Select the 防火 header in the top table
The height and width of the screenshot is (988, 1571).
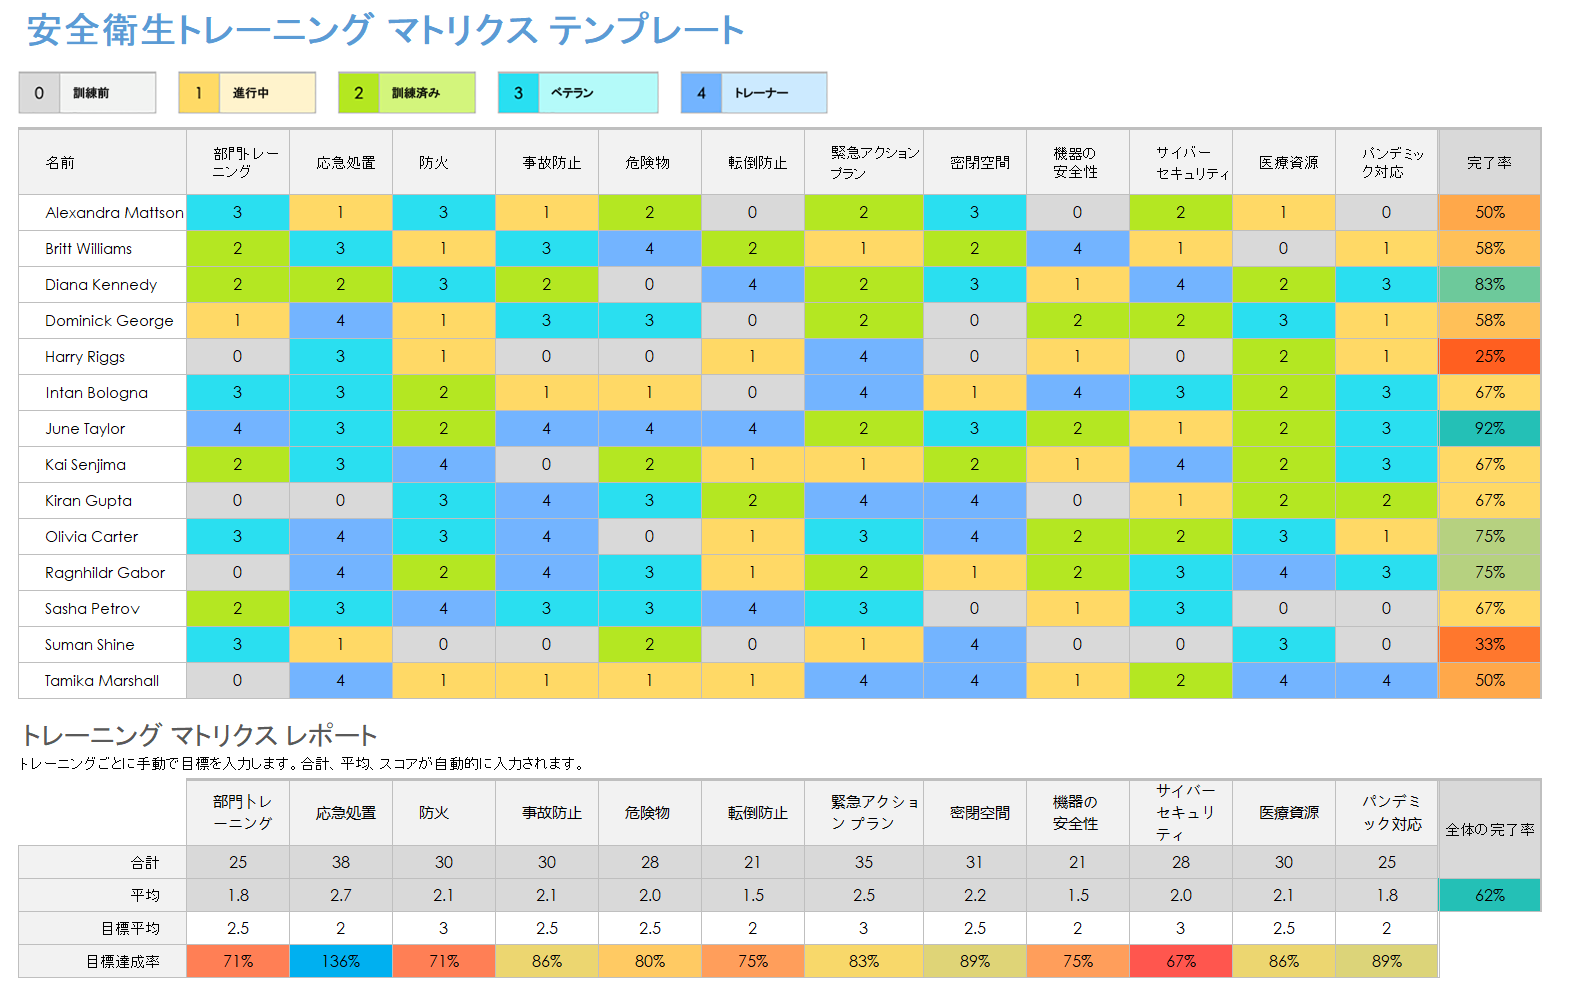[x=444, y=162]
